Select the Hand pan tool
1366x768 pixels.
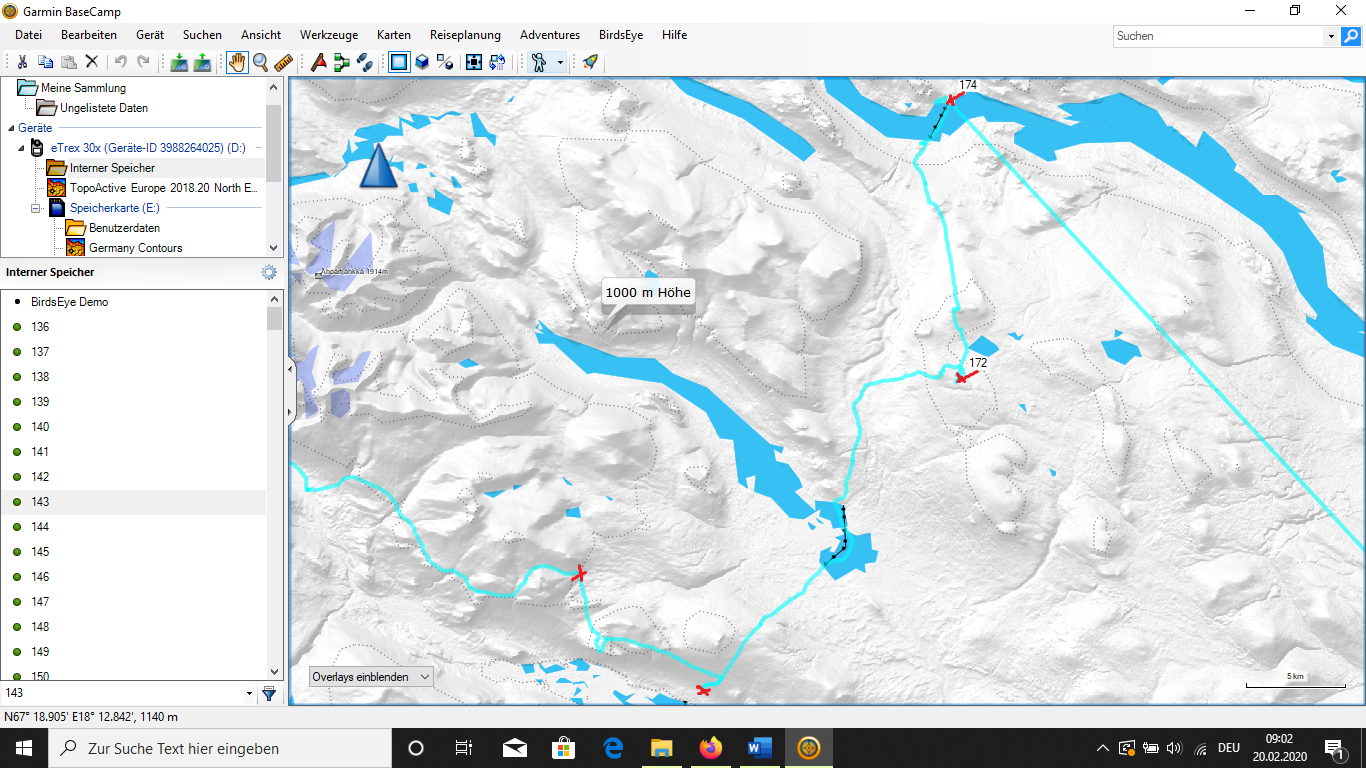point(238,62)
